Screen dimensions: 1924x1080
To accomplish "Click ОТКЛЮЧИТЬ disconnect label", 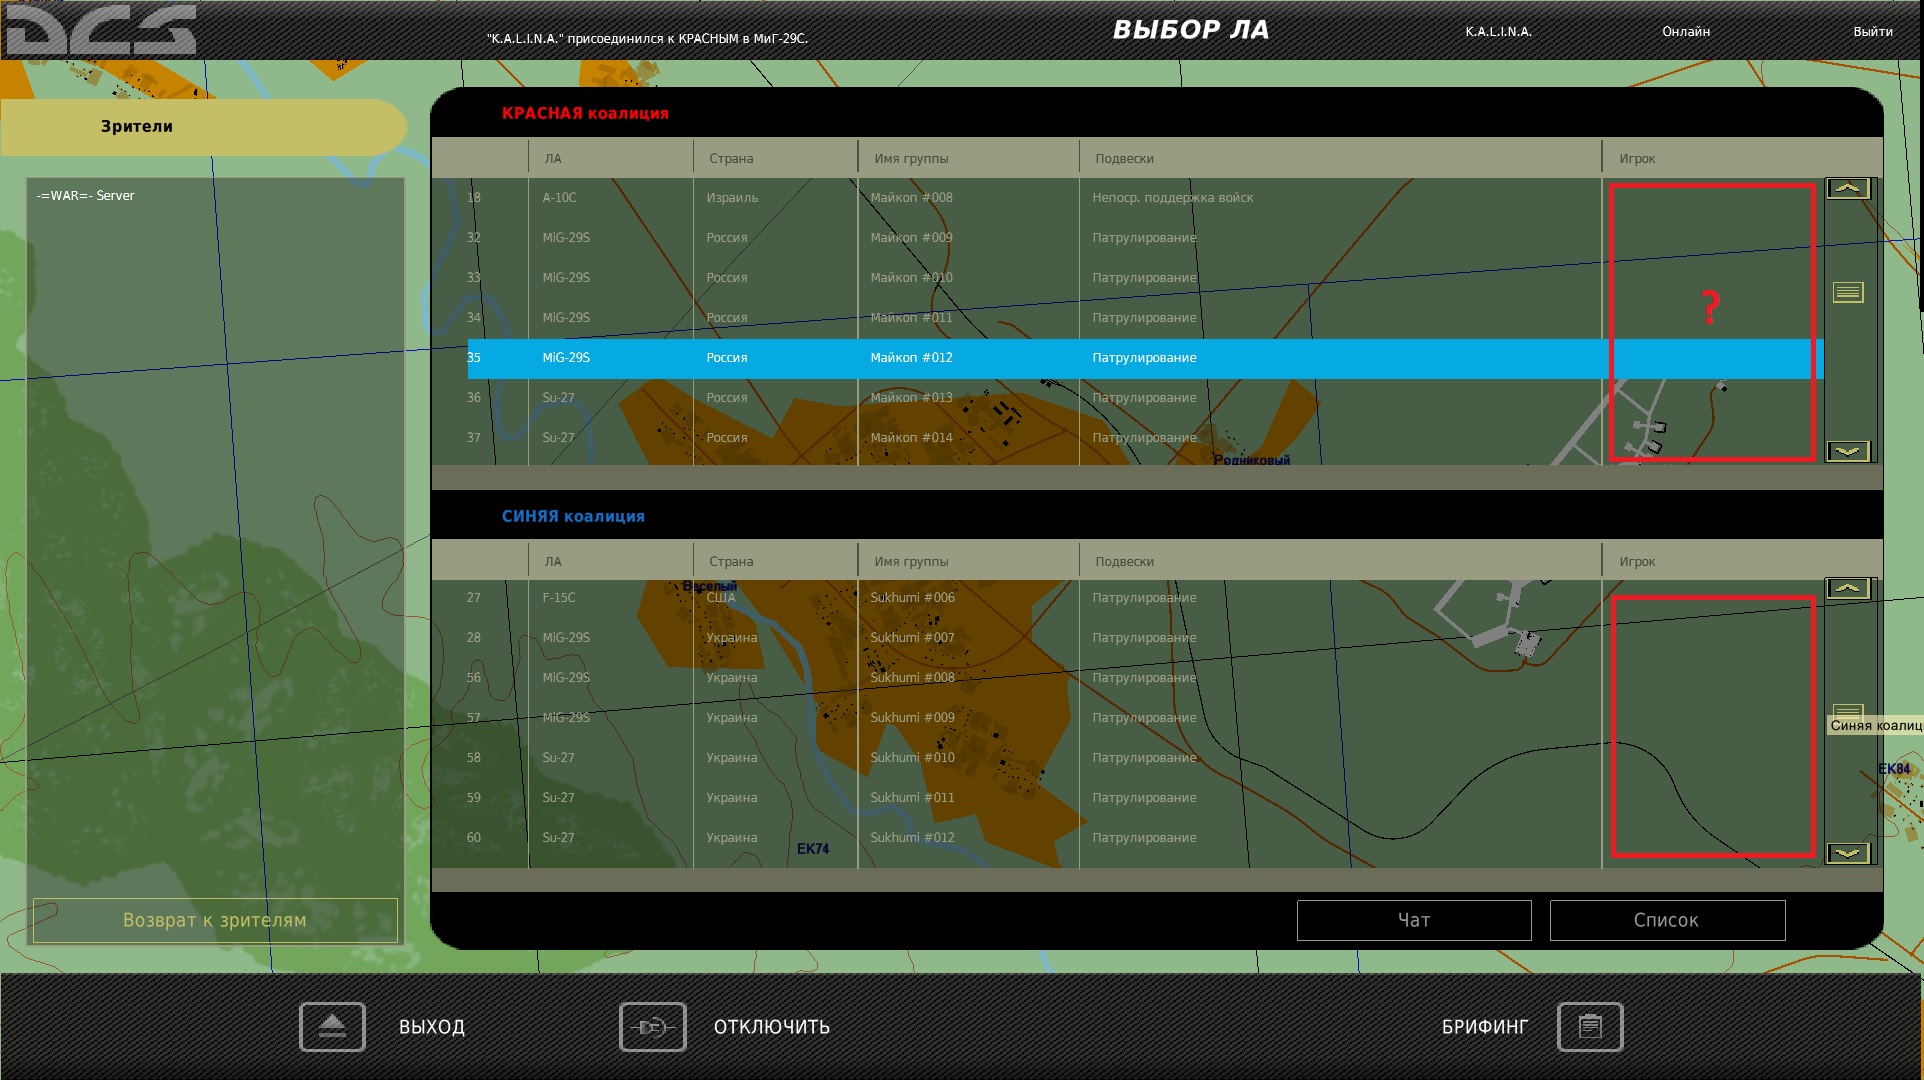I will (x=772, y=1027).
